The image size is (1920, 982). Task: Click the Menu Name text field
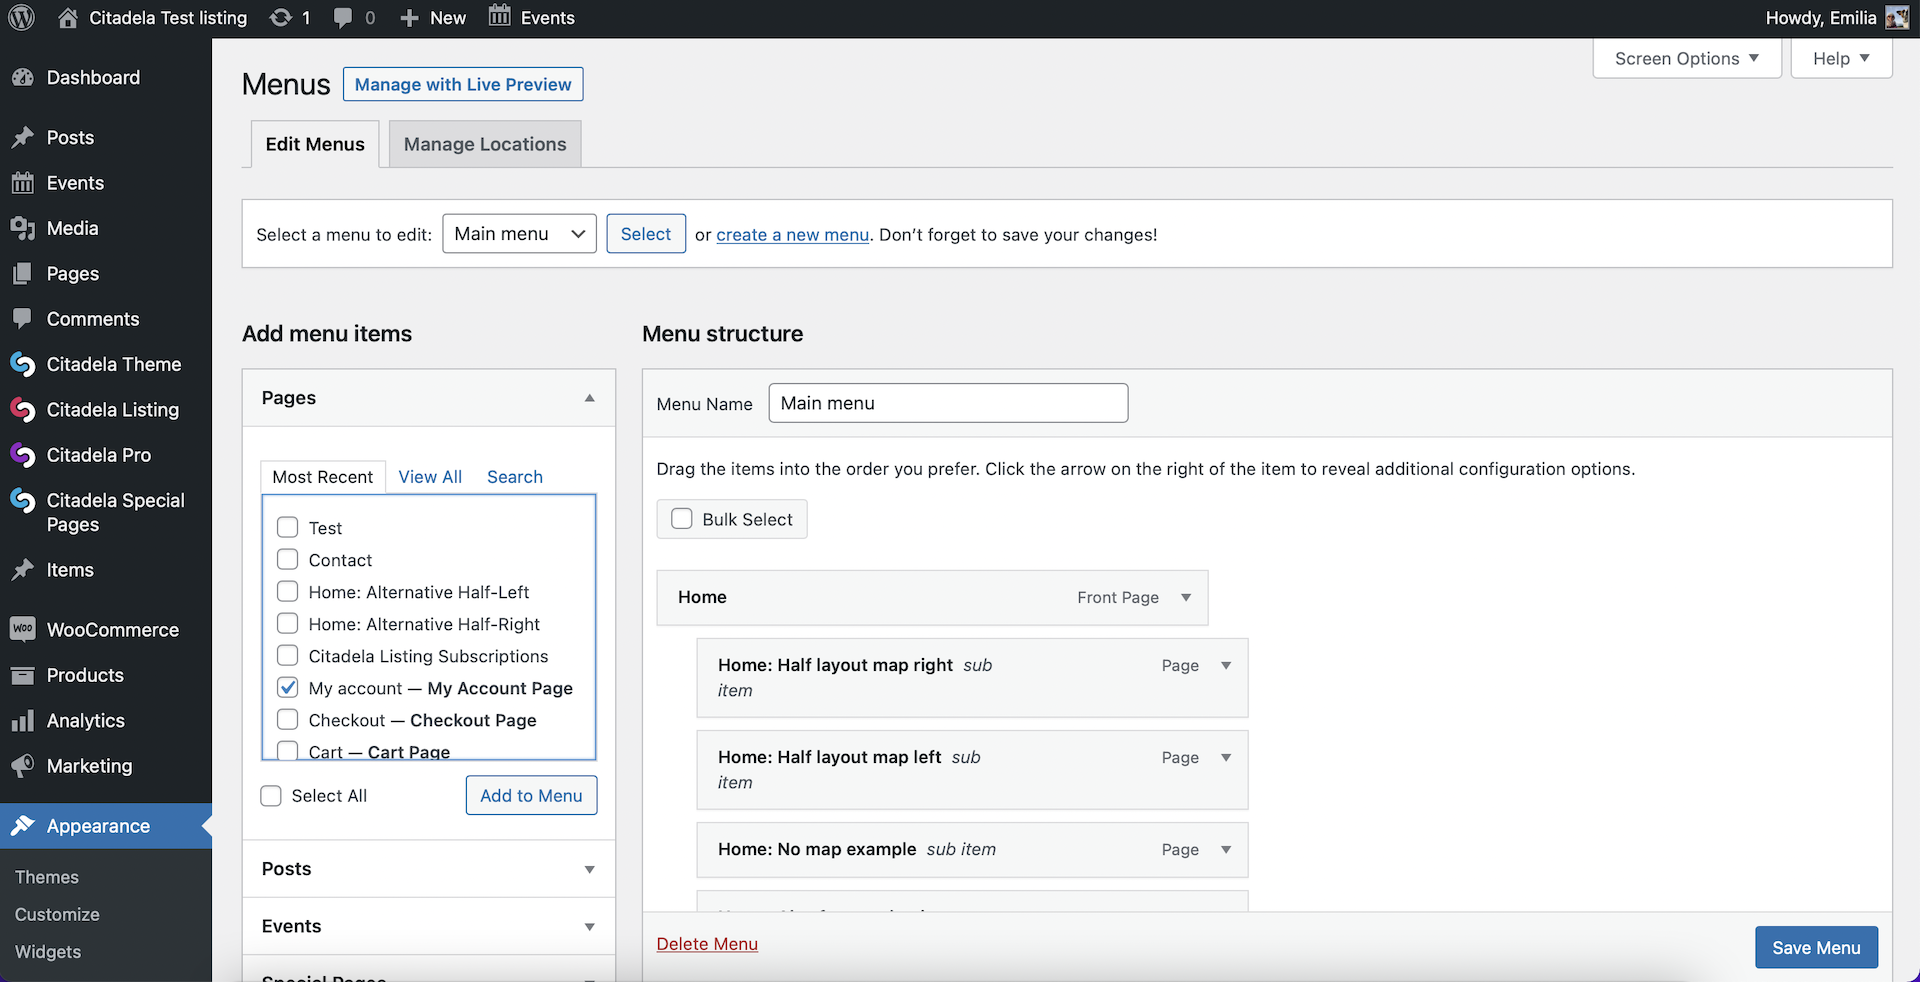pyautogui.click(x=947, y=403)
